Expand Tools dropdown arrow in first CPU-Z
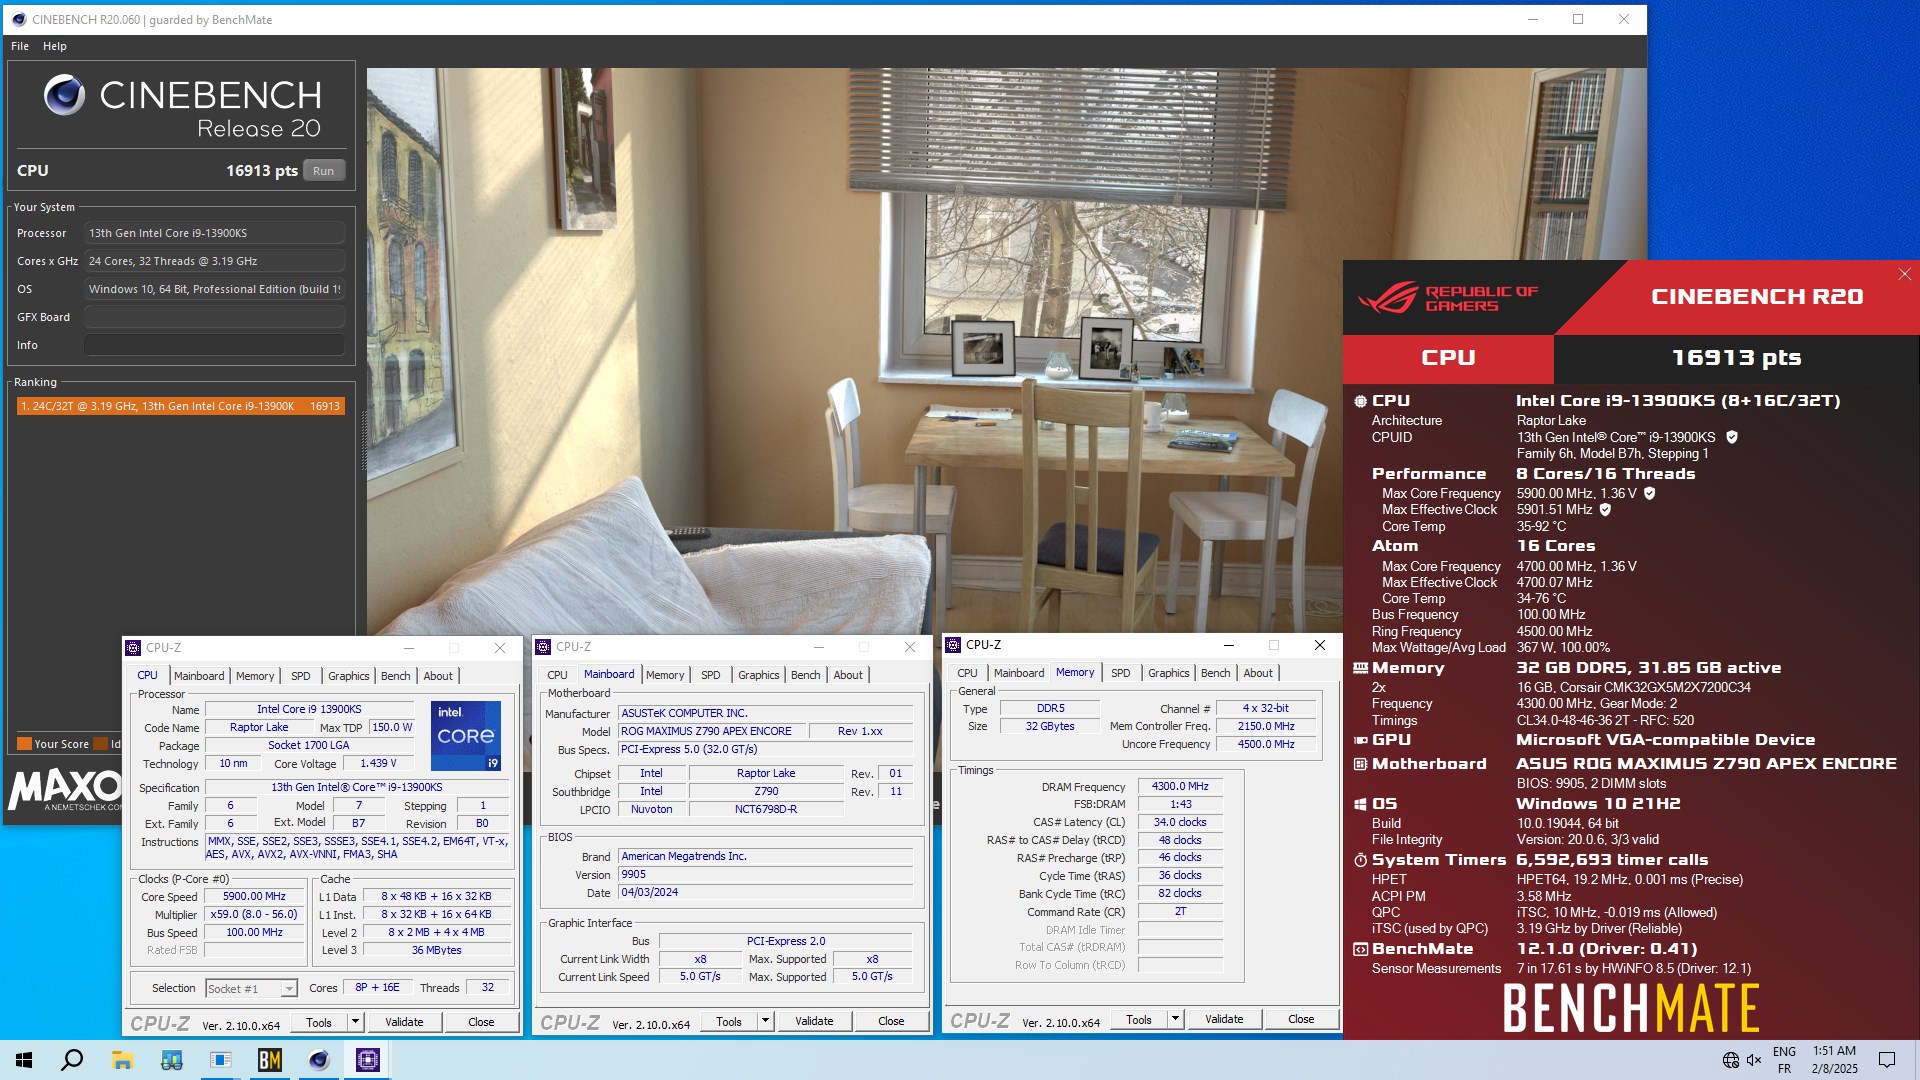This screenshot has height=1080, width=1920. point(355,1022)
